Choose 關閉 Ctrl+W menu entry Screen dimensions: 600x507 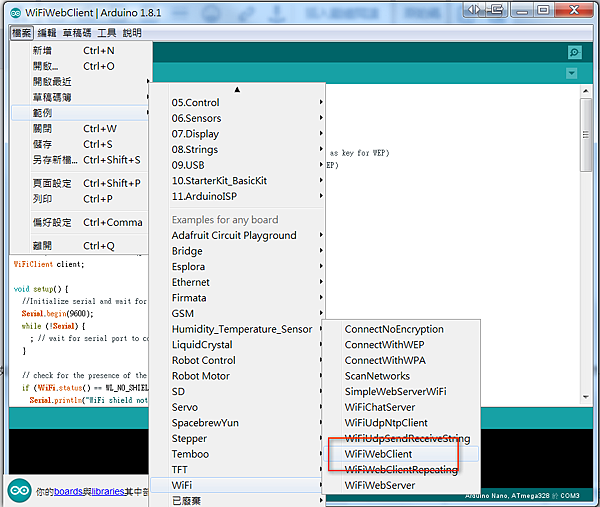[80, 129]
